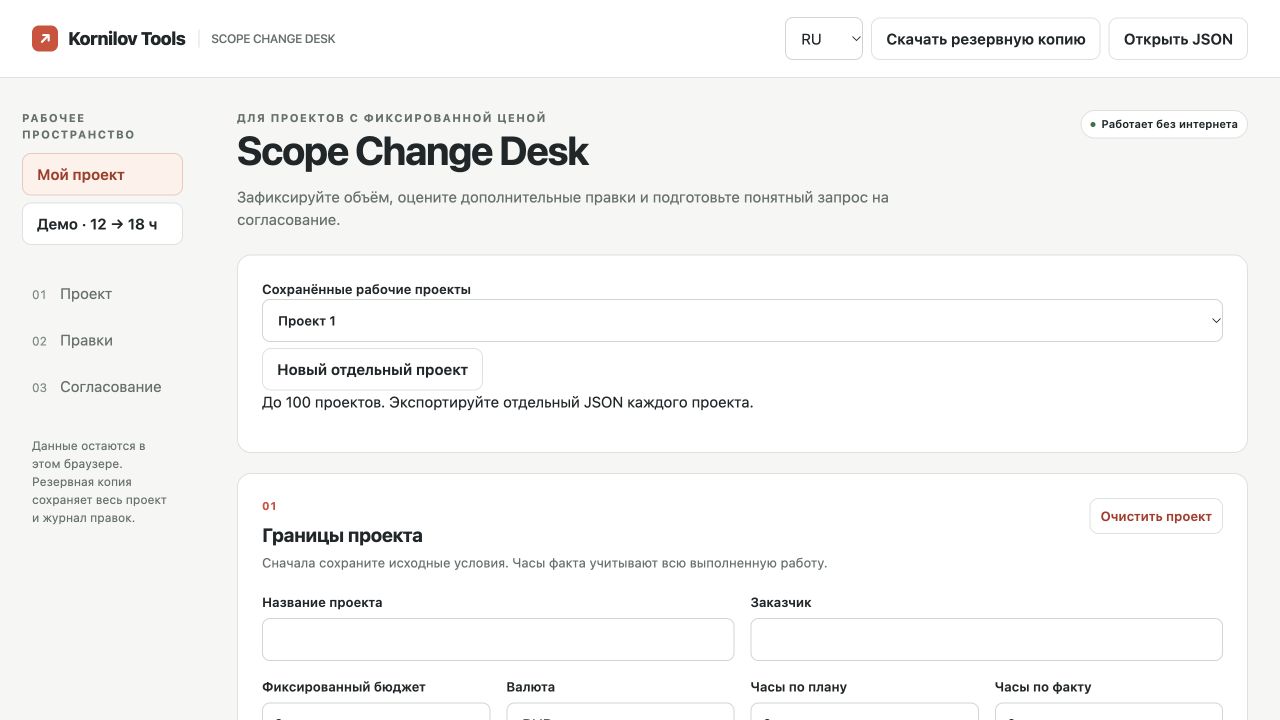The width and height of the screenshot is (1280, 720).
Task: Click the Часы по факту field label
Action: click(x=1043, y=687)
